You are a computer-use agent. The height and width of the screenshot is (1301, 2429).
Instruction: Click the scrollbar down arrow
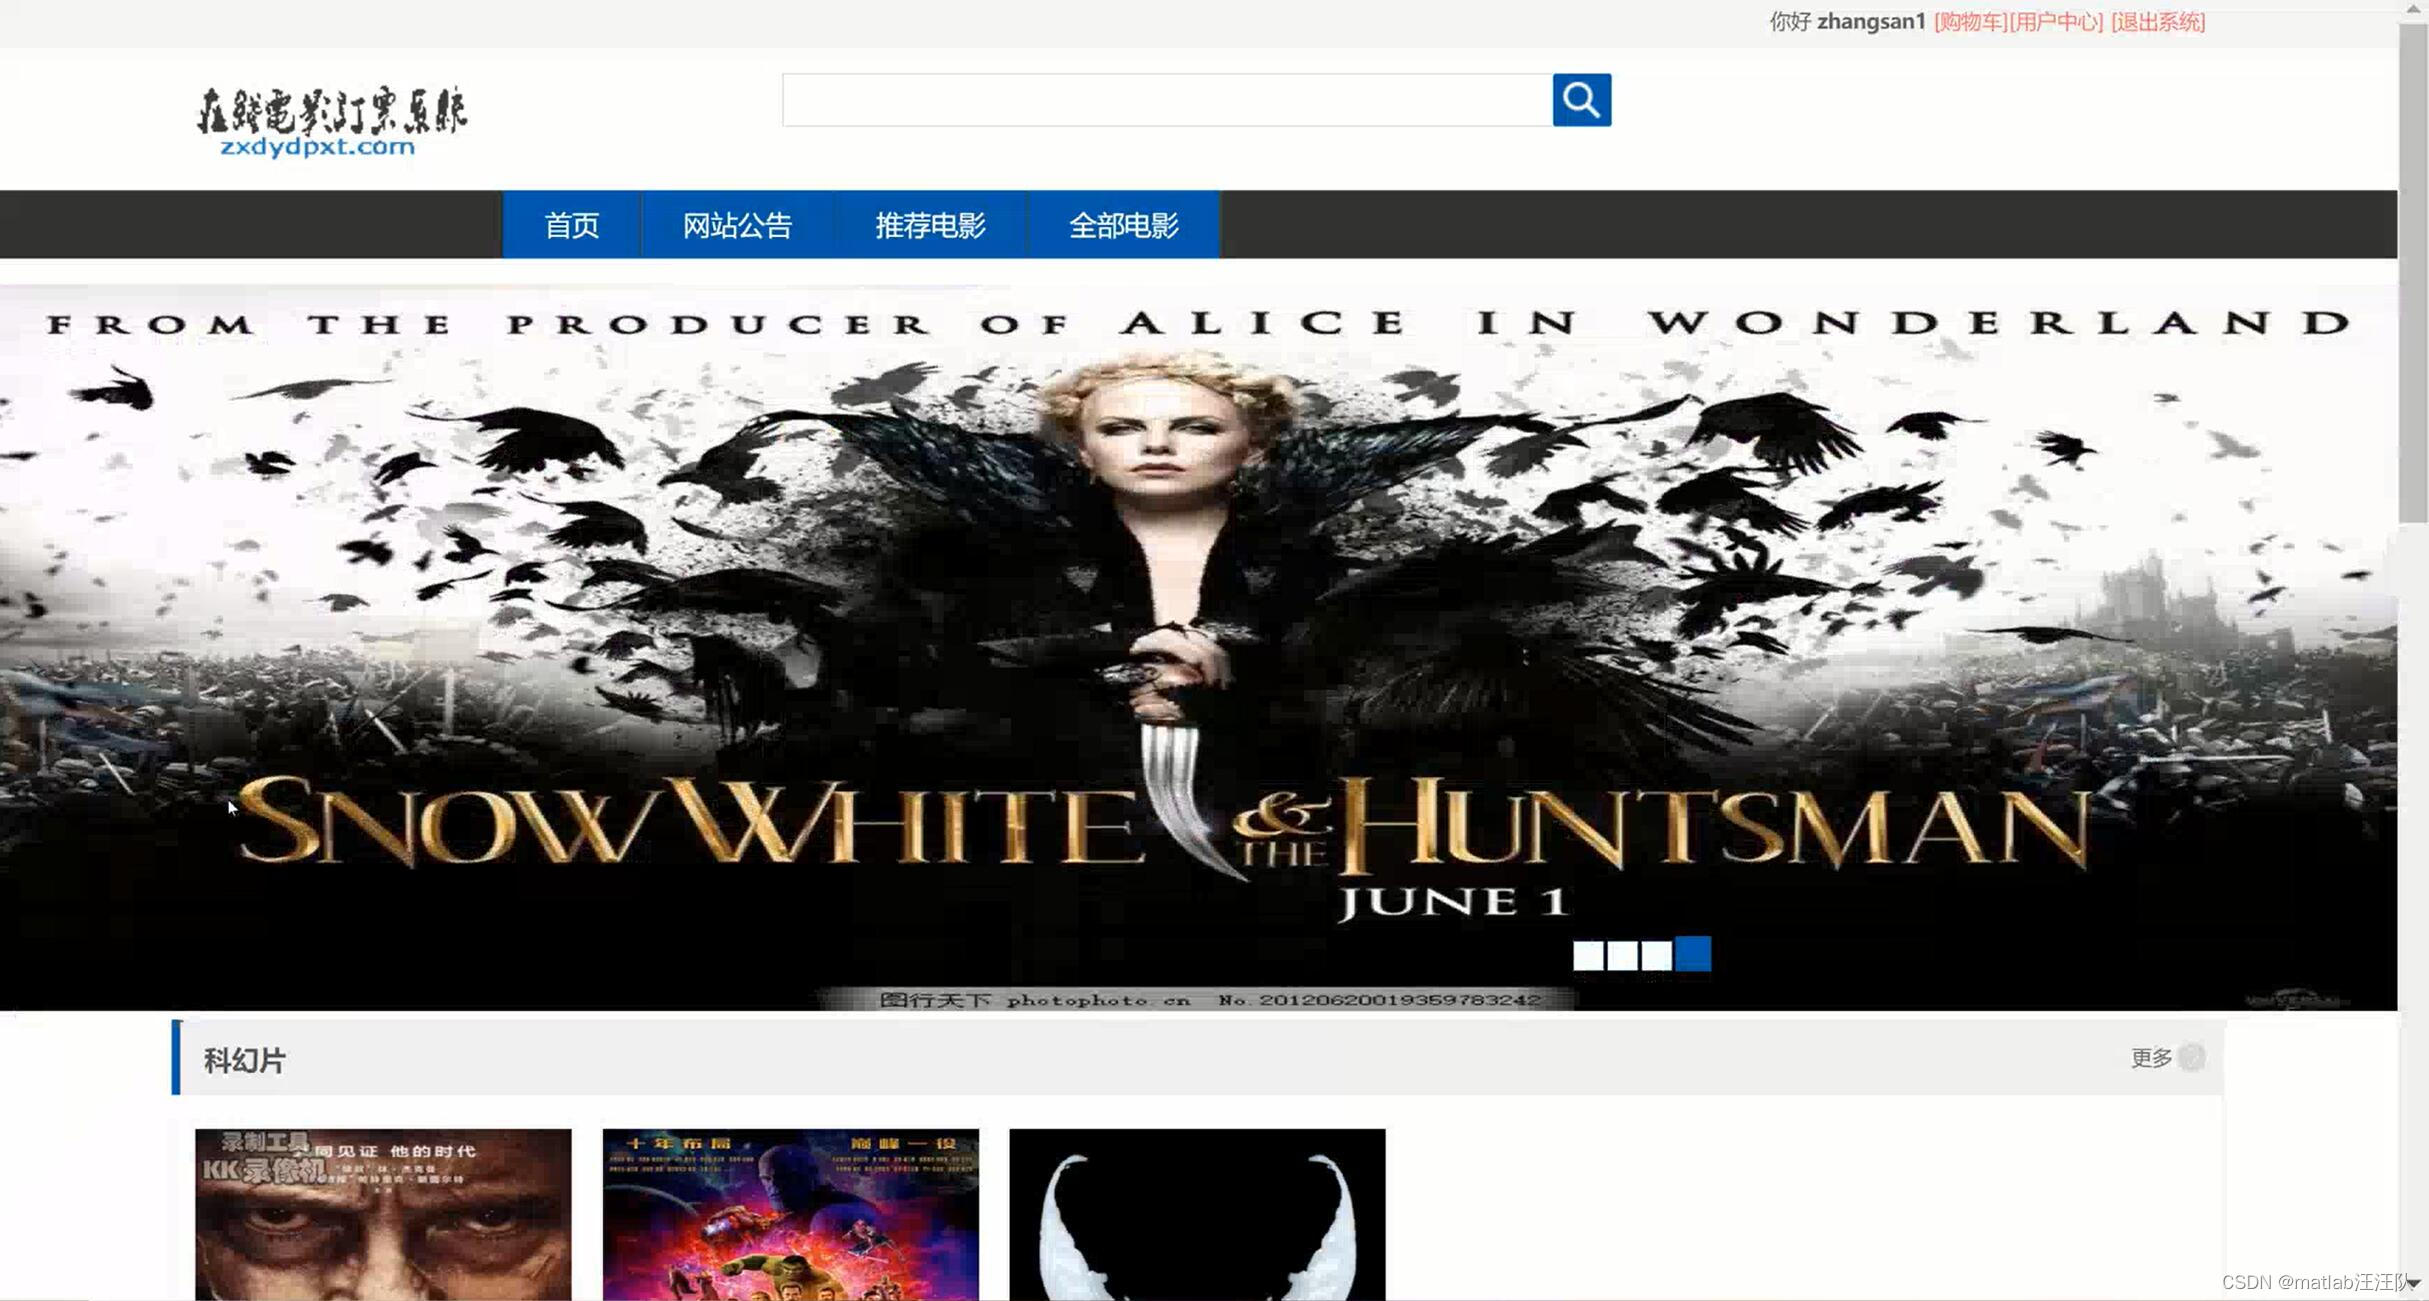tap(2413, 1284)
